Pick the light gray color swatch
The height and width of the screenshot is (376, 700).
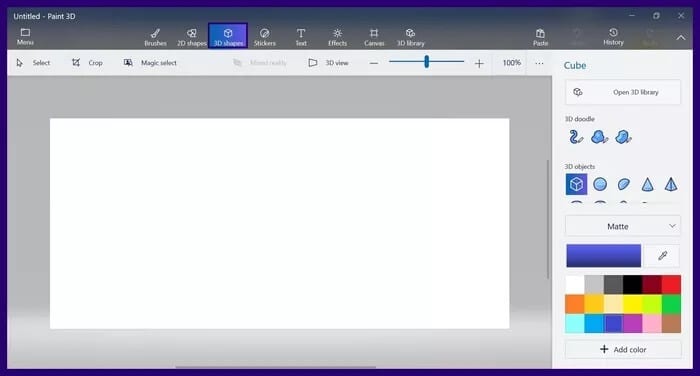[x=594, y=284]
